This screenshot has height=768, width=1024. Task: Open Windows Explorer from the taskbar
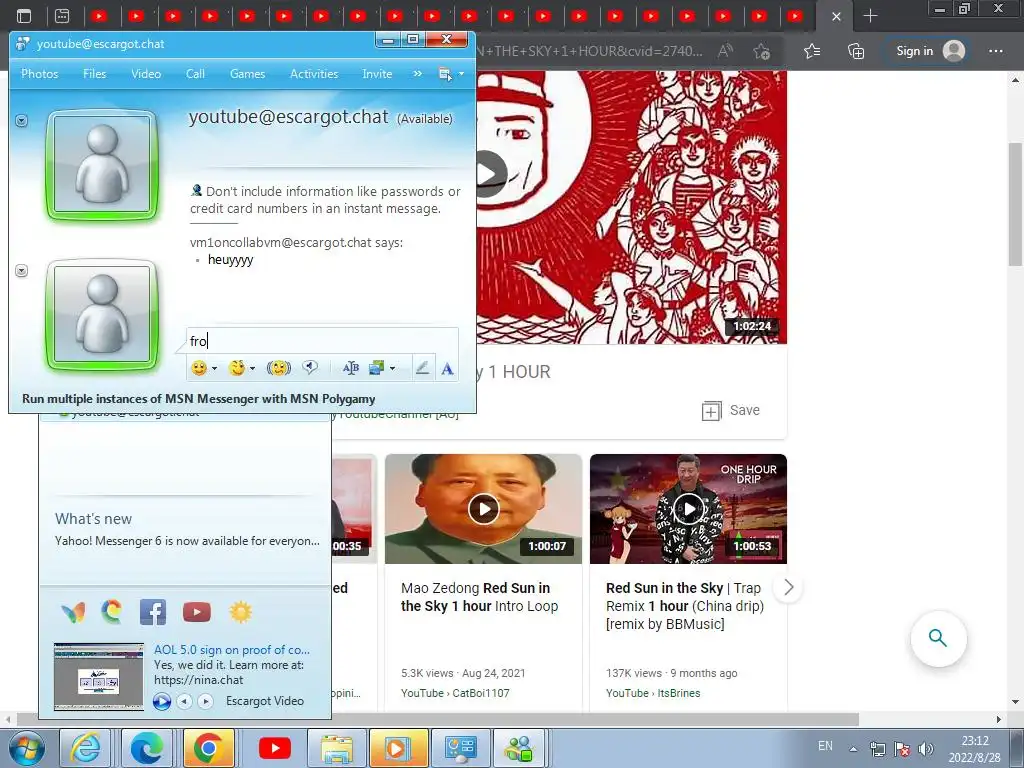336,748
